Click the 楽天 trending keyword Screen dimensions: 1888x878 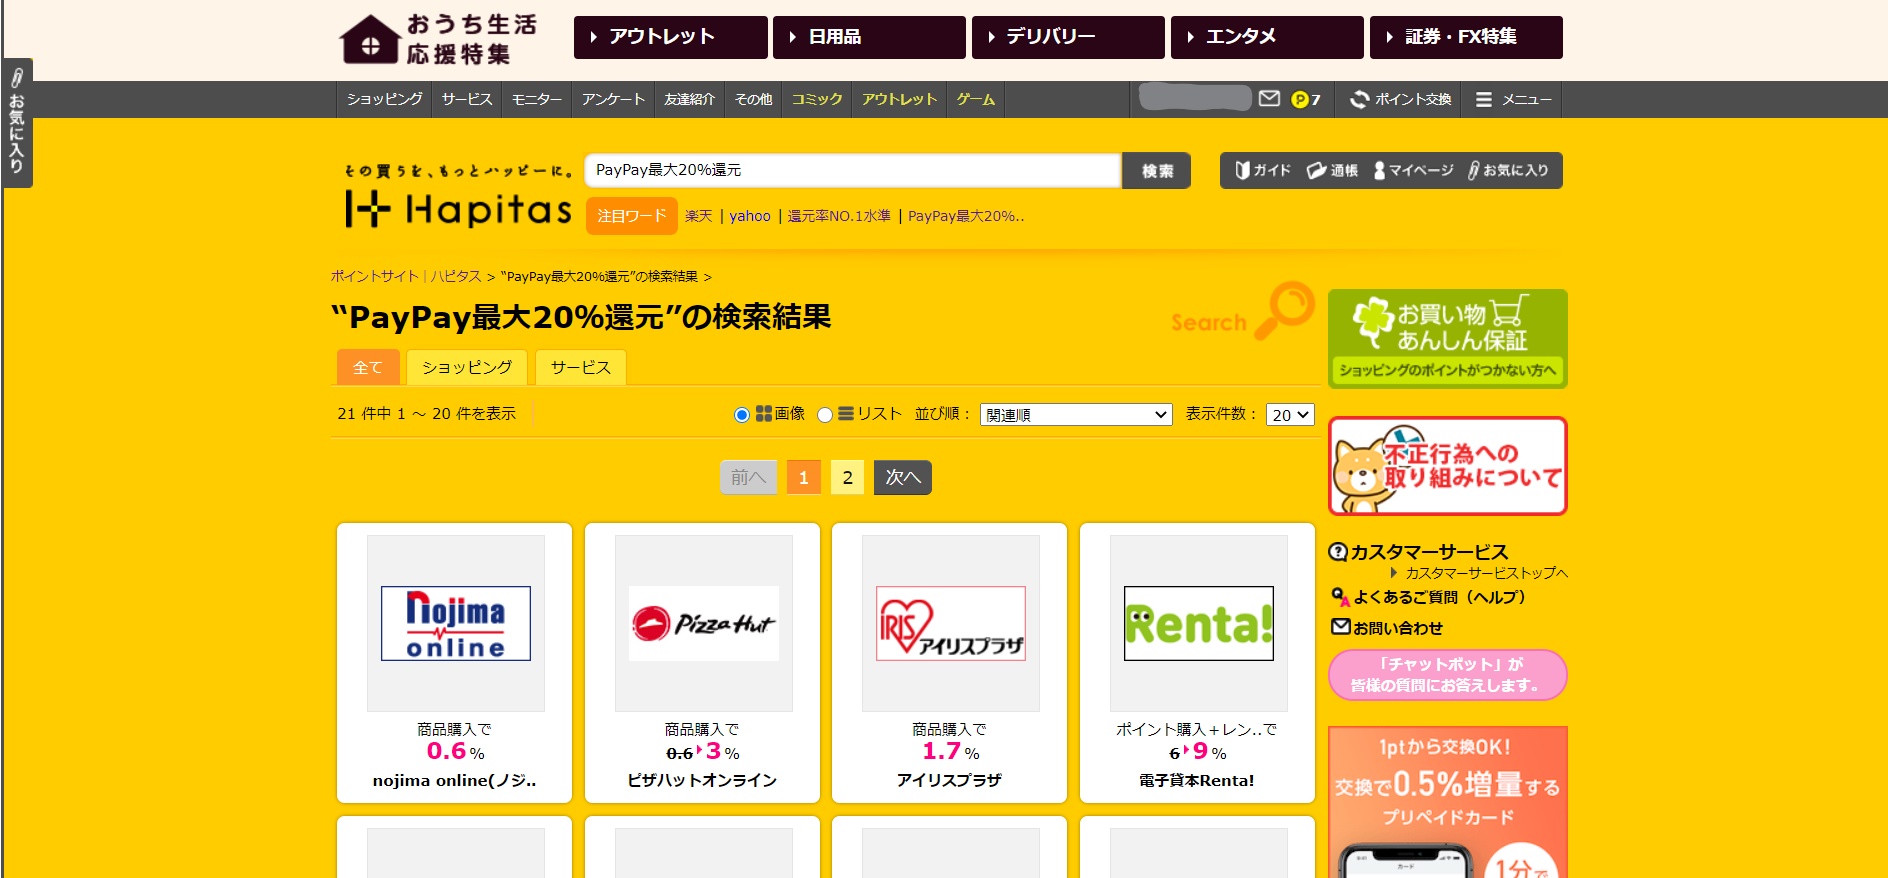[698, 216]
